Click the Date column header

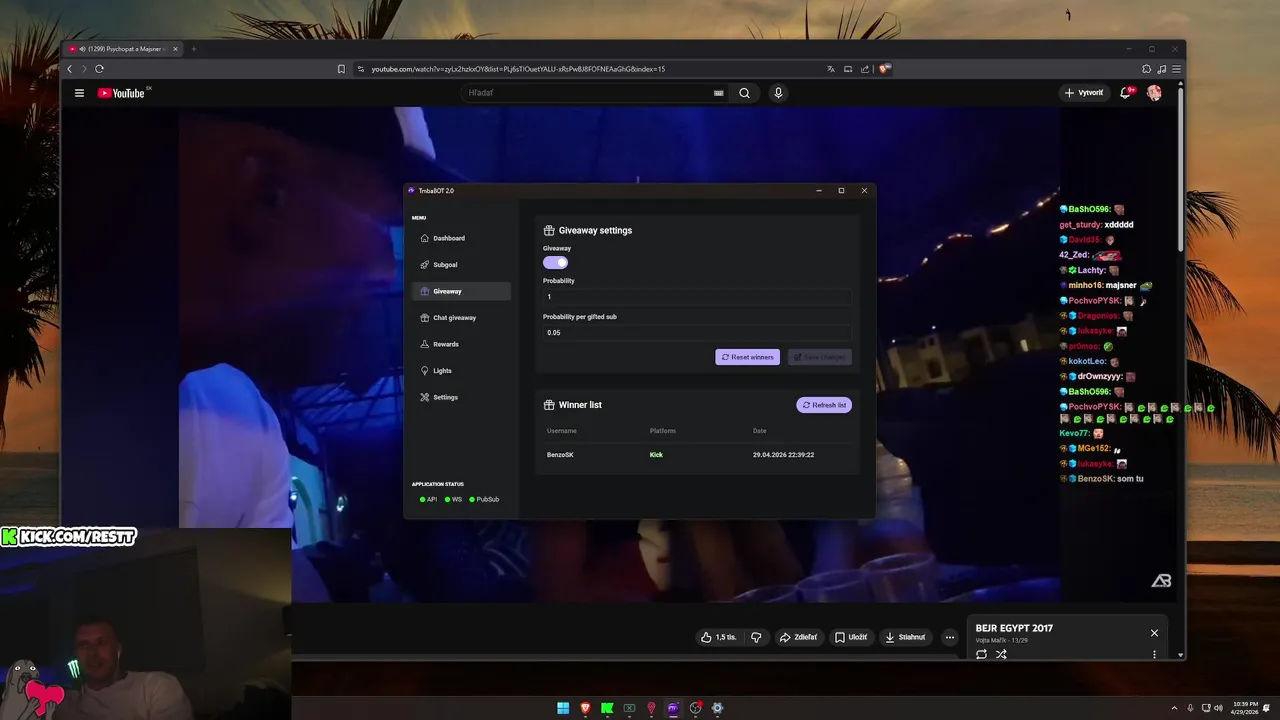tap(760, 431)
